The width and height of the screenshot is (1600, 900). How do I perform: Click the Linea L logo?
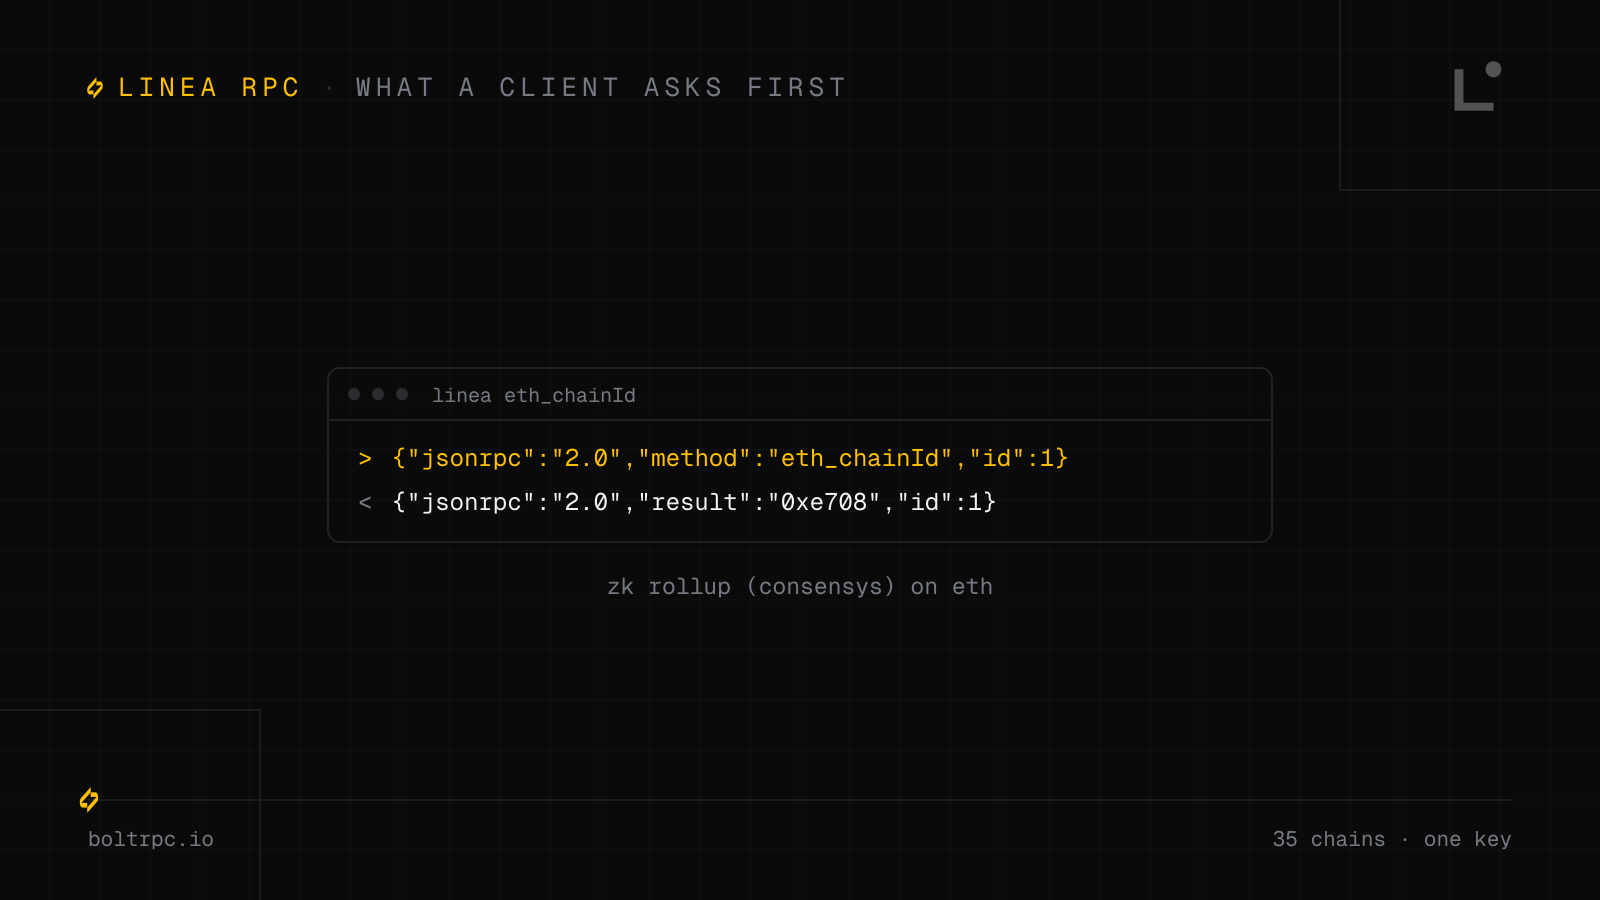pos(1478,86)
